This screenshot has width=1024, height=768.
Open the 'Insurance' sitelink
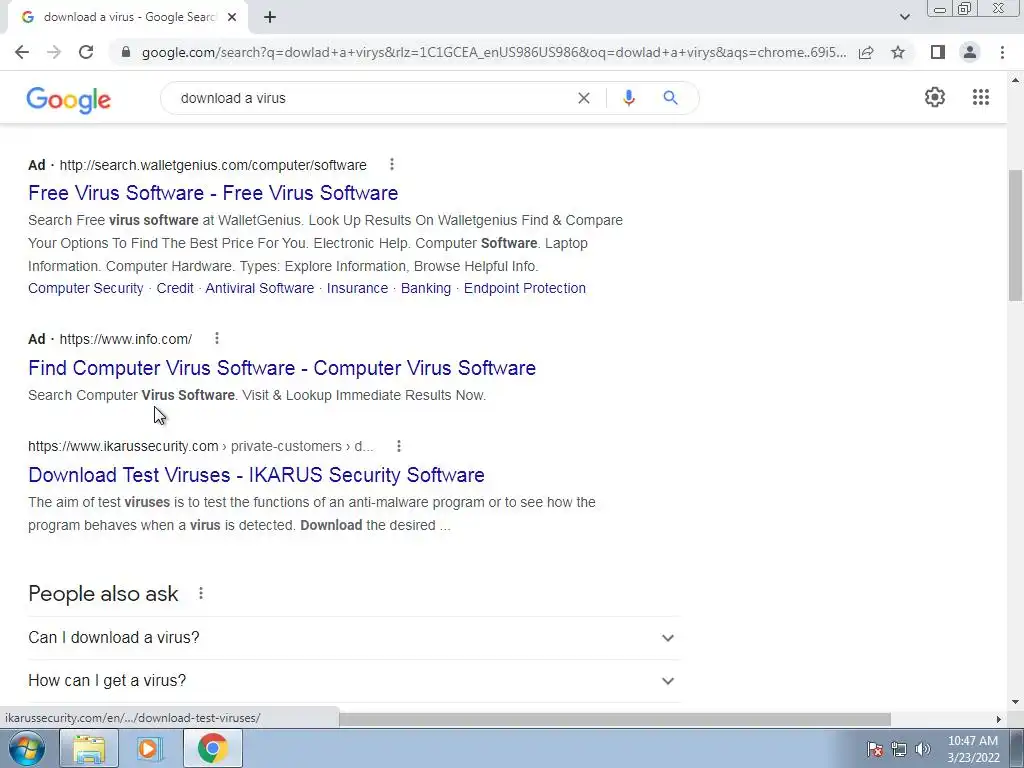coord(357,288)
